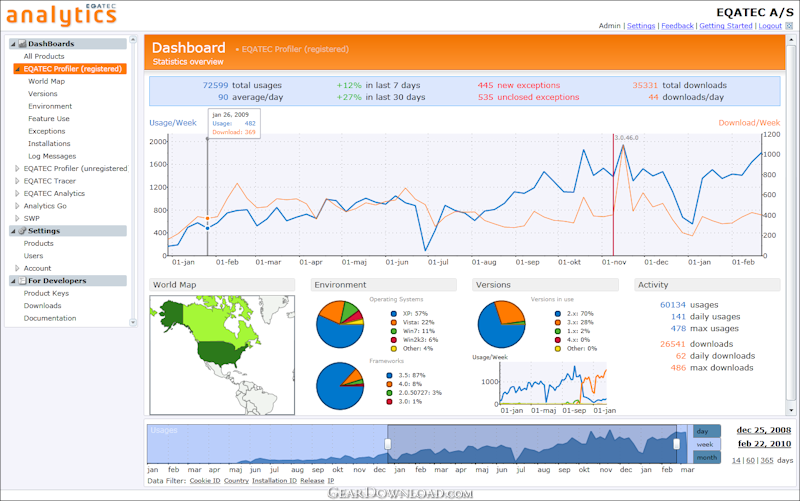Click the Settings link in header
This screenshot has width=800, height=501.
tap(641, 26)
